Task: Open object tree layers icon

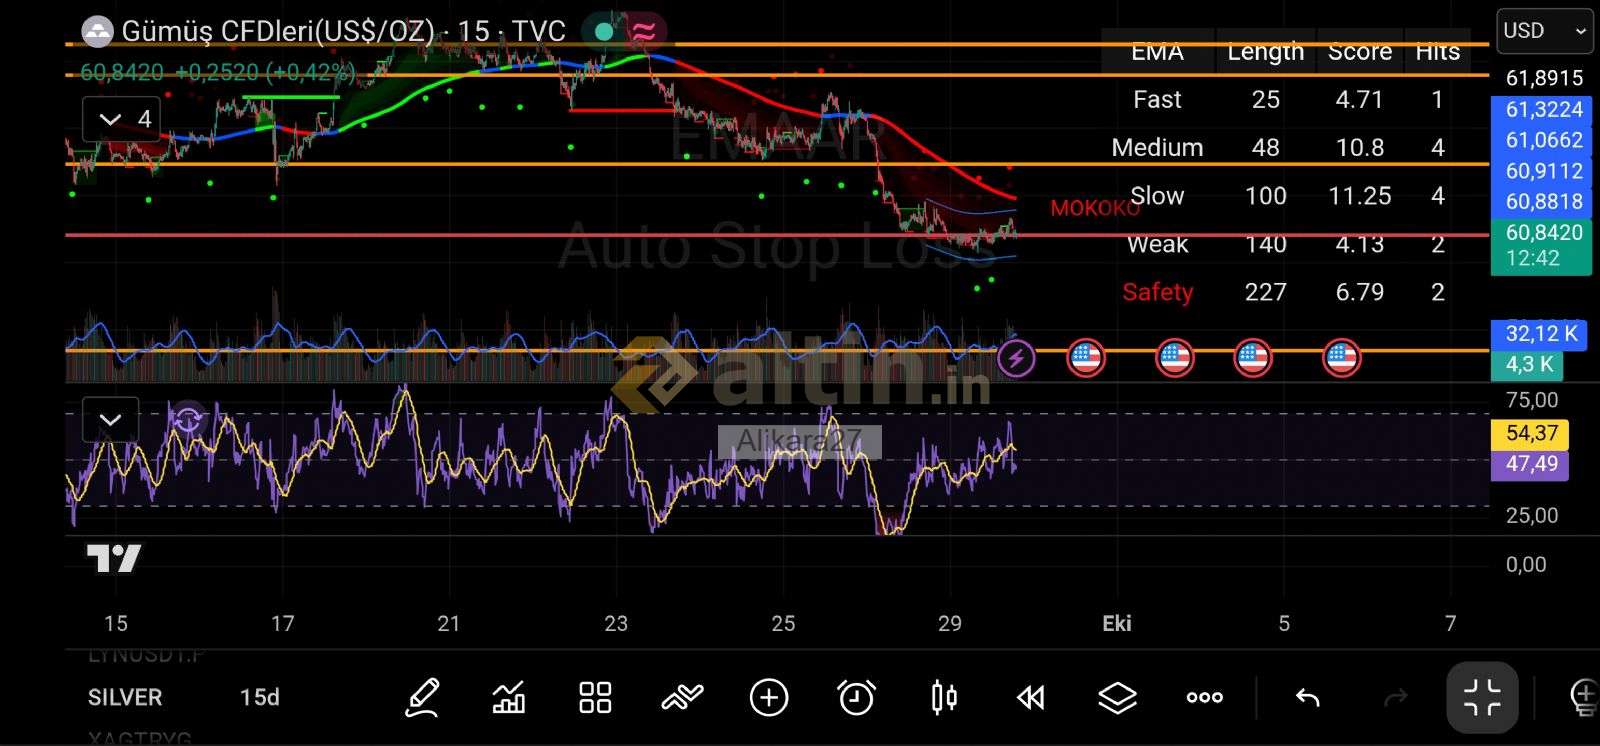Action: click(1117, 697)
